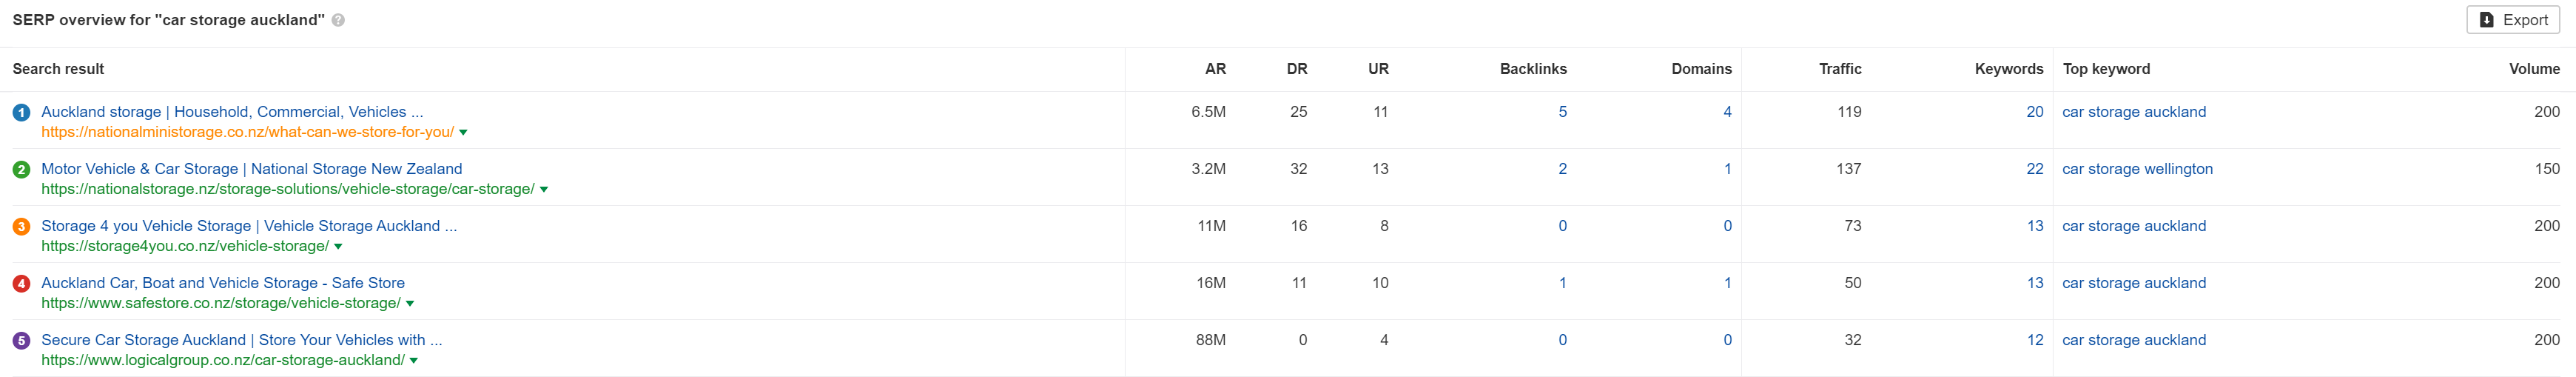2576x377 pixels.
Task: Click the DR column header
Action: [1297, 69]
